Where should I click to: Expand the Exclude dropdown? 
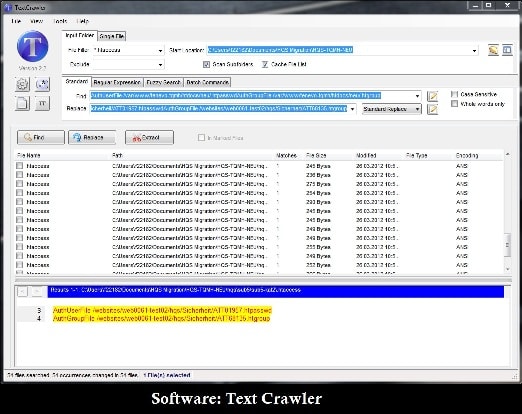(x=160, y=64)
